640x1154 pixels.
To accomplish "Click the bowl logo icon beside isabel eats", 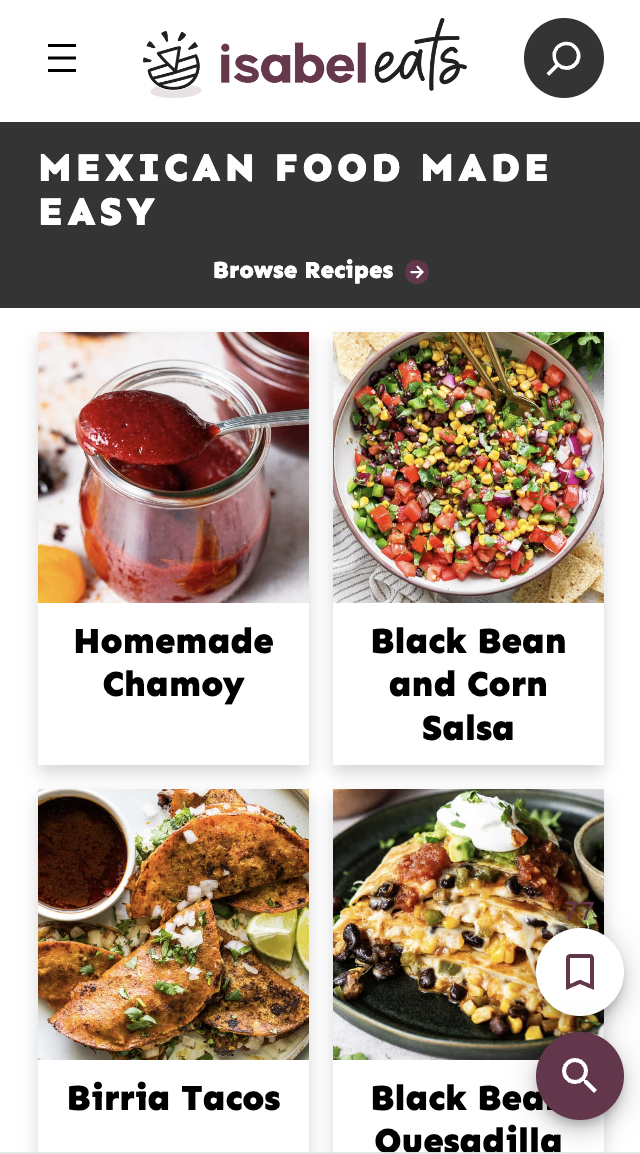I will 172,65.
